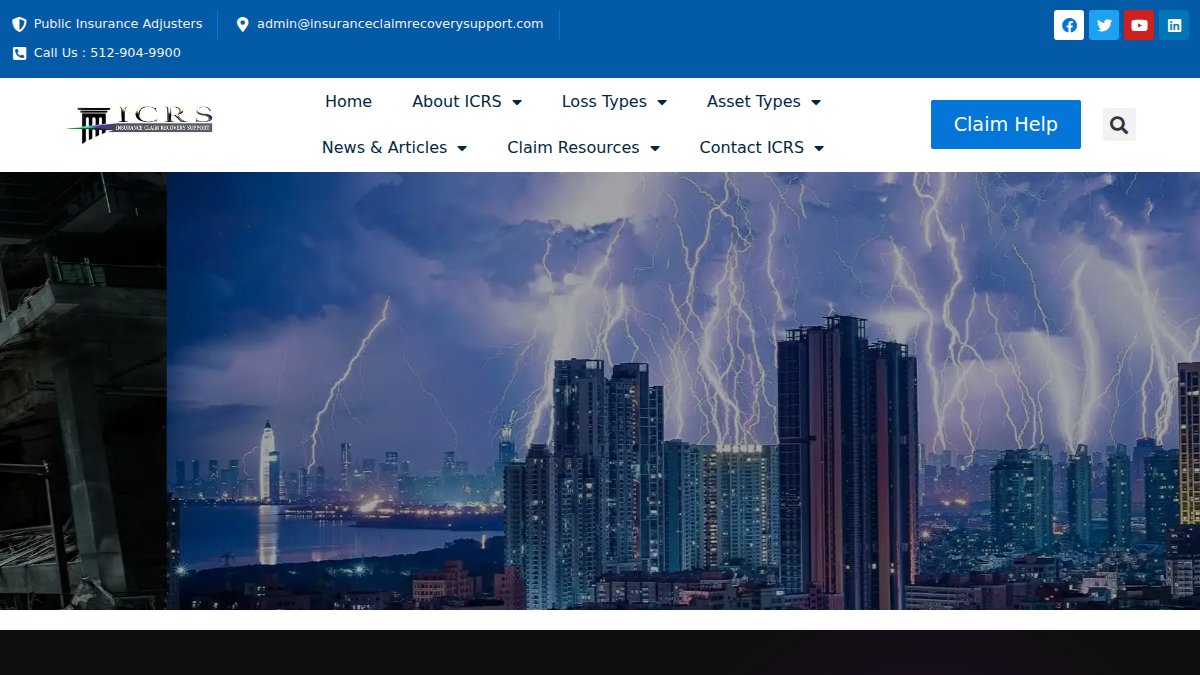Open the Facebook social icon

pos(1069,25)
